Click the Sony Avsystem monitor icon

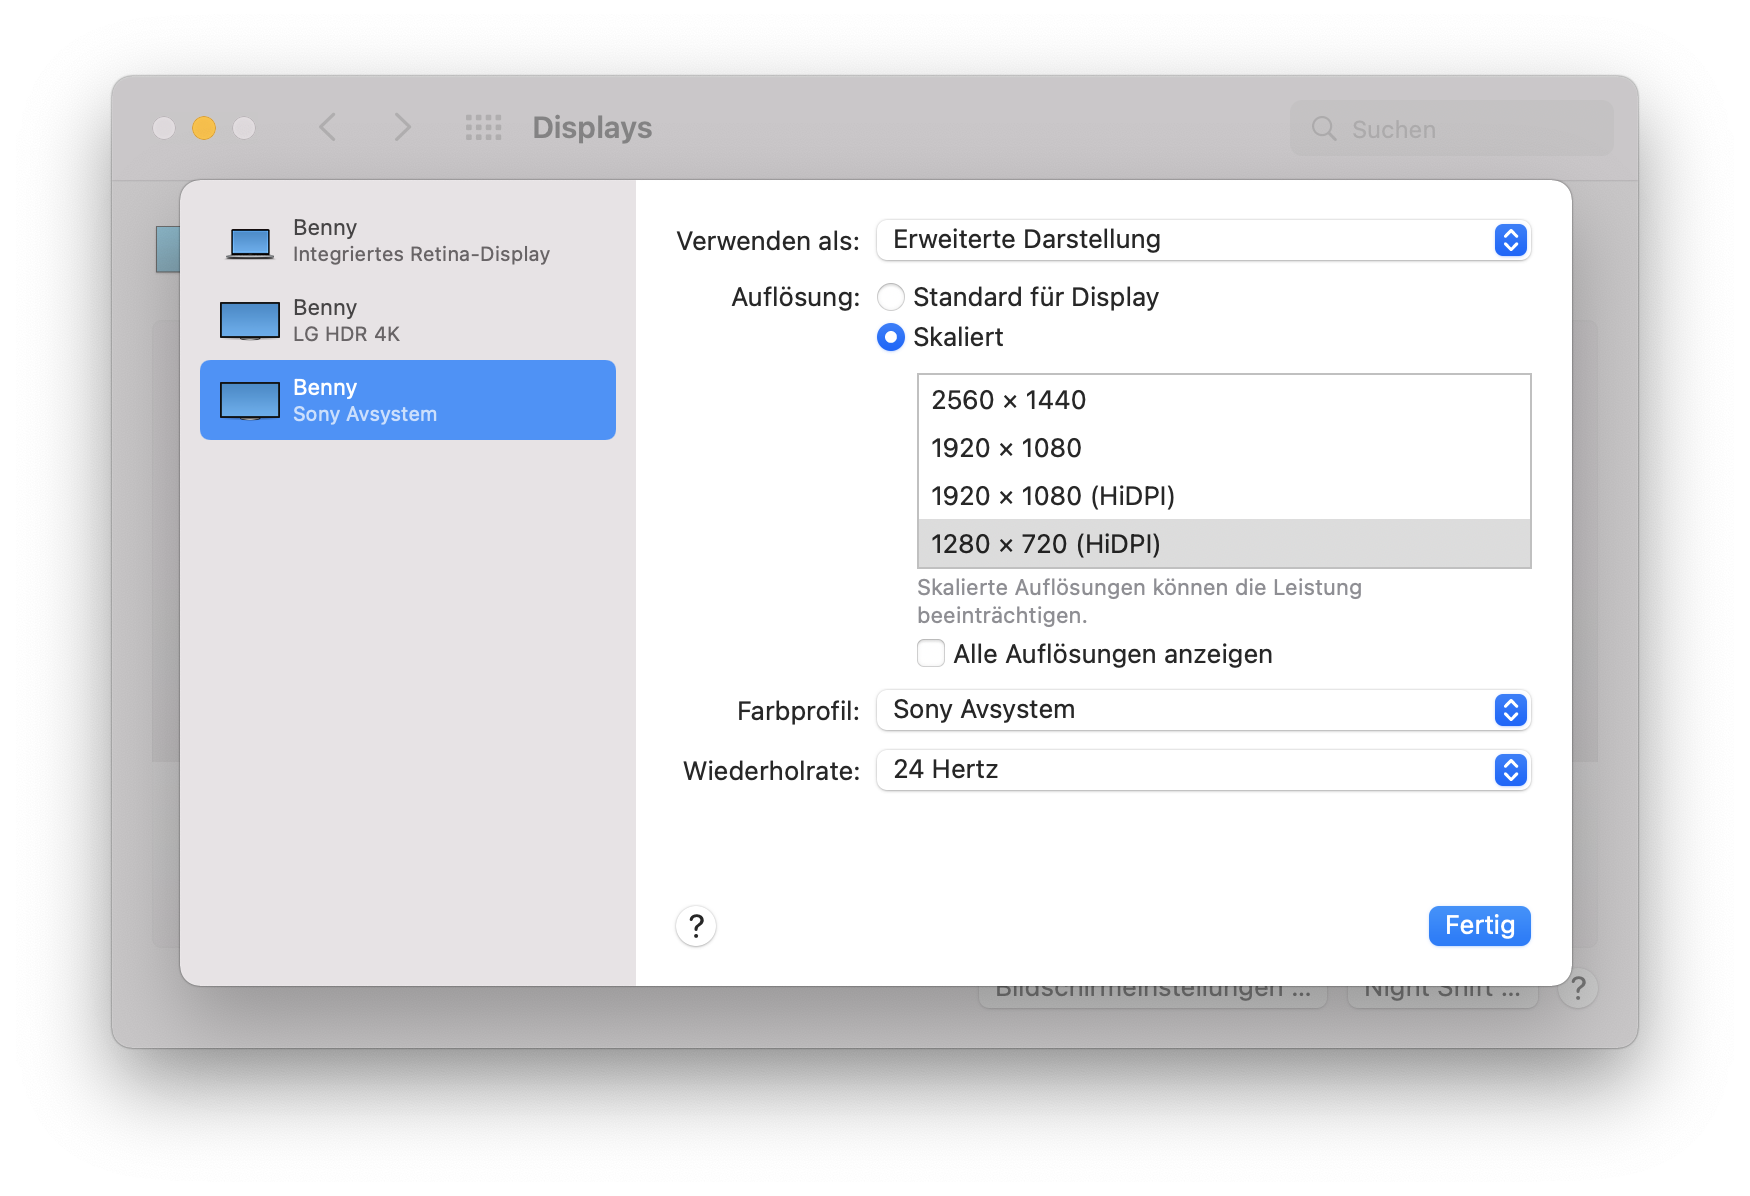click(x=249, y=401)
